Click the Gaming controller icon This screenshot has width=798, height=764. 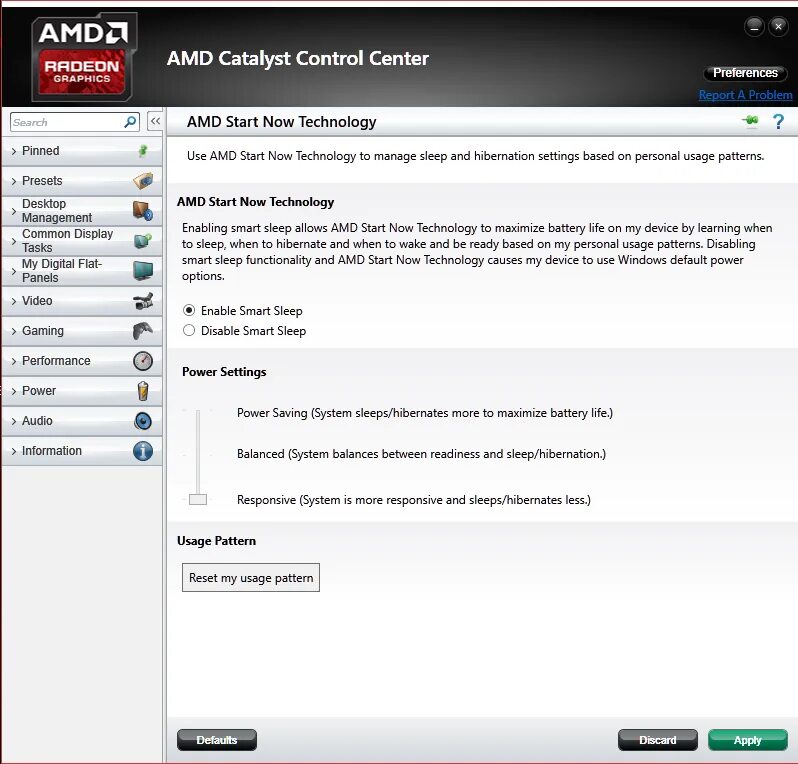[143, 331]
